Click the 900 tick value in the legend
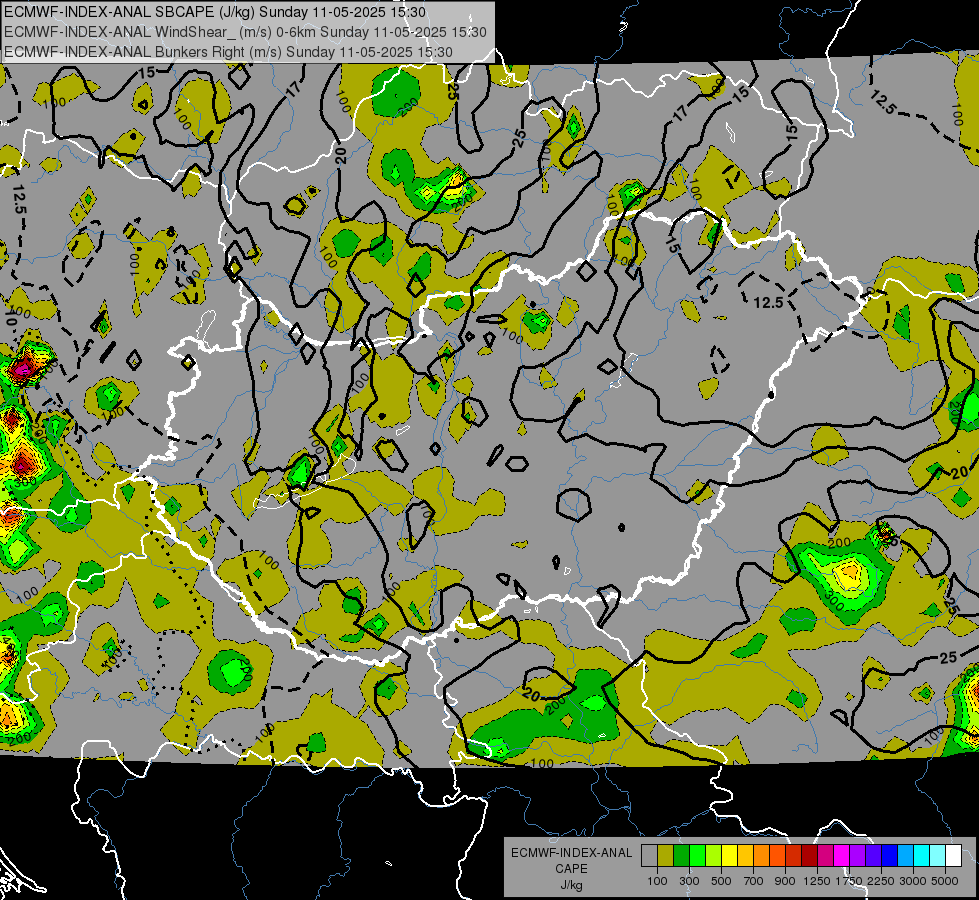This screenshot has width=979, height=900. point(785,881)
